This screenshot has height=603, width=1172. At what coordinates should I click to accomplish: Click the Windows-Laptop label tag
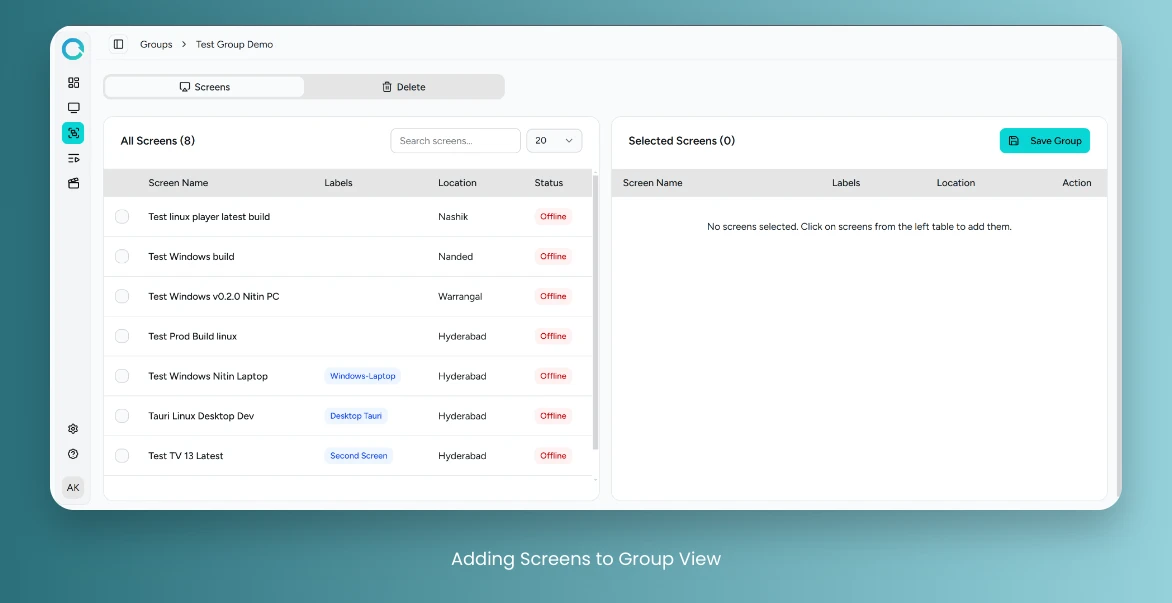coord(363,376)
